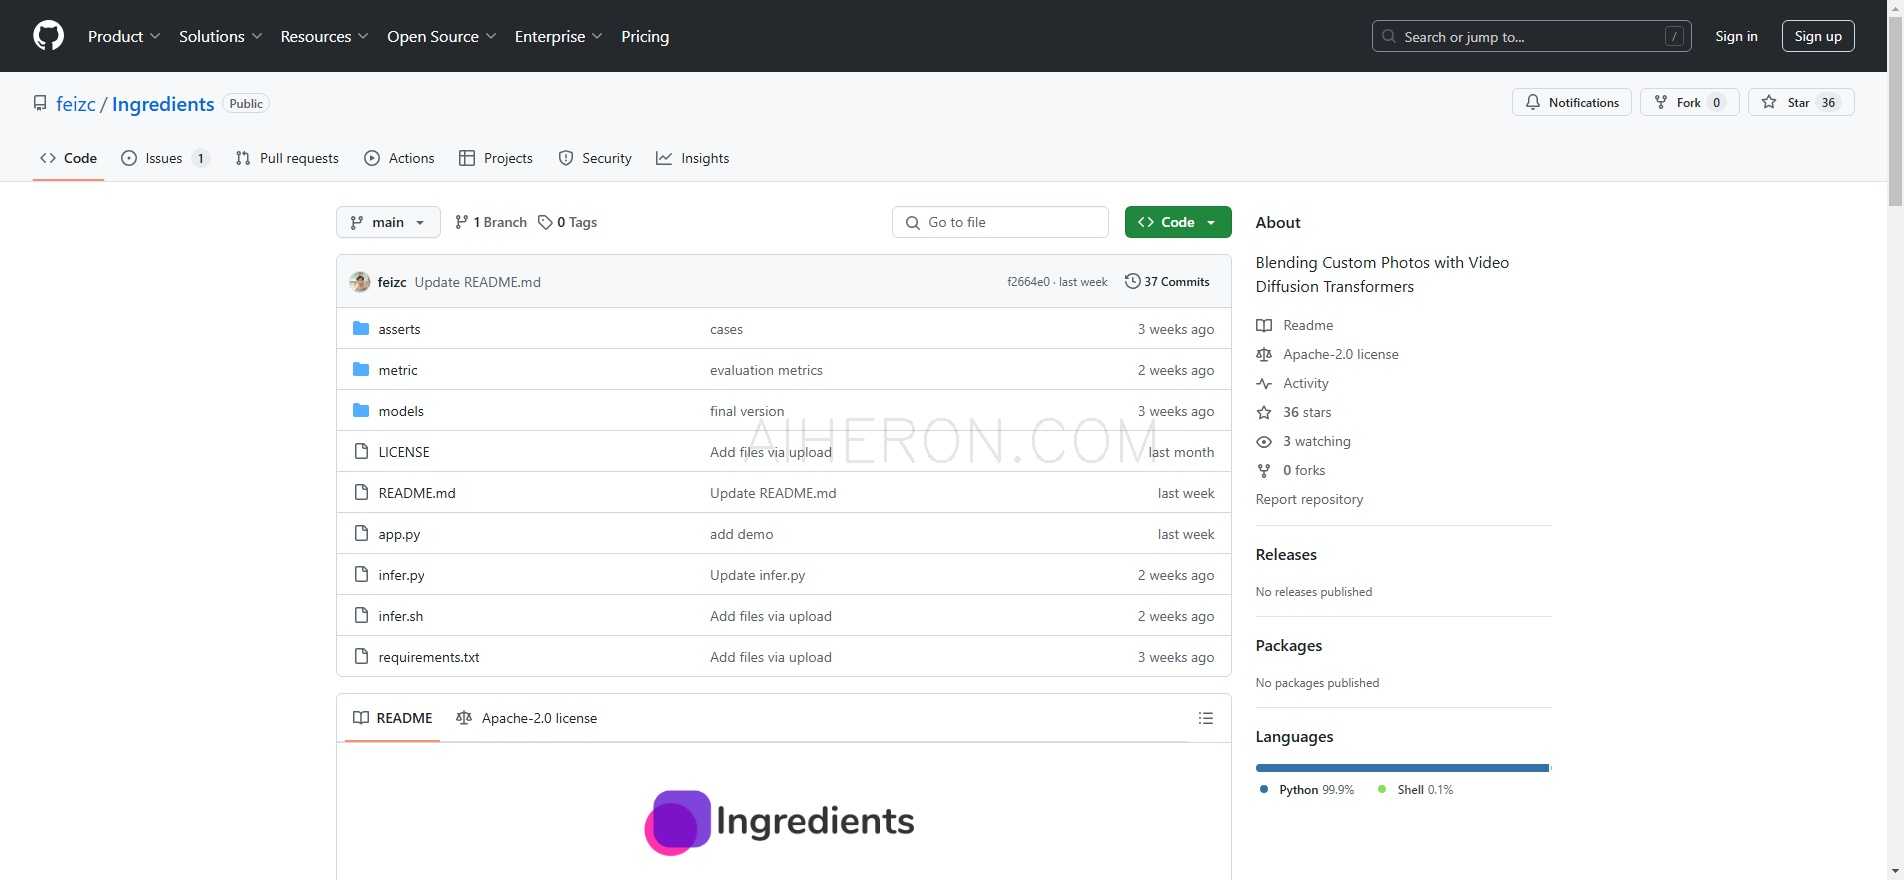Open the LICENSE file
This screenshot has width=1904, height=880.
(404, 452)
